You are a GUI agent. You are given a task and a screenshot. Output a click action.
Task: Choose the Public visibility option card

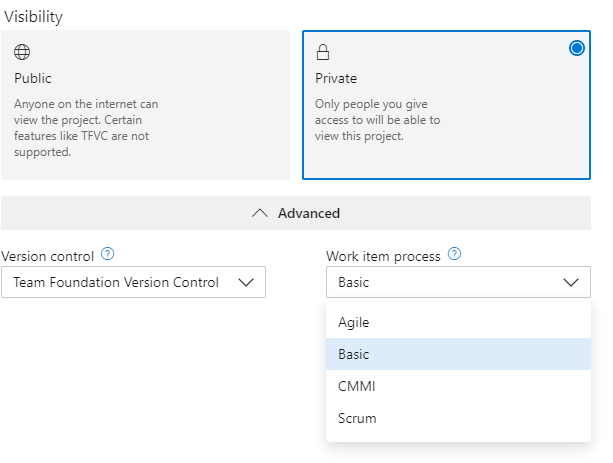click(145, 104)
